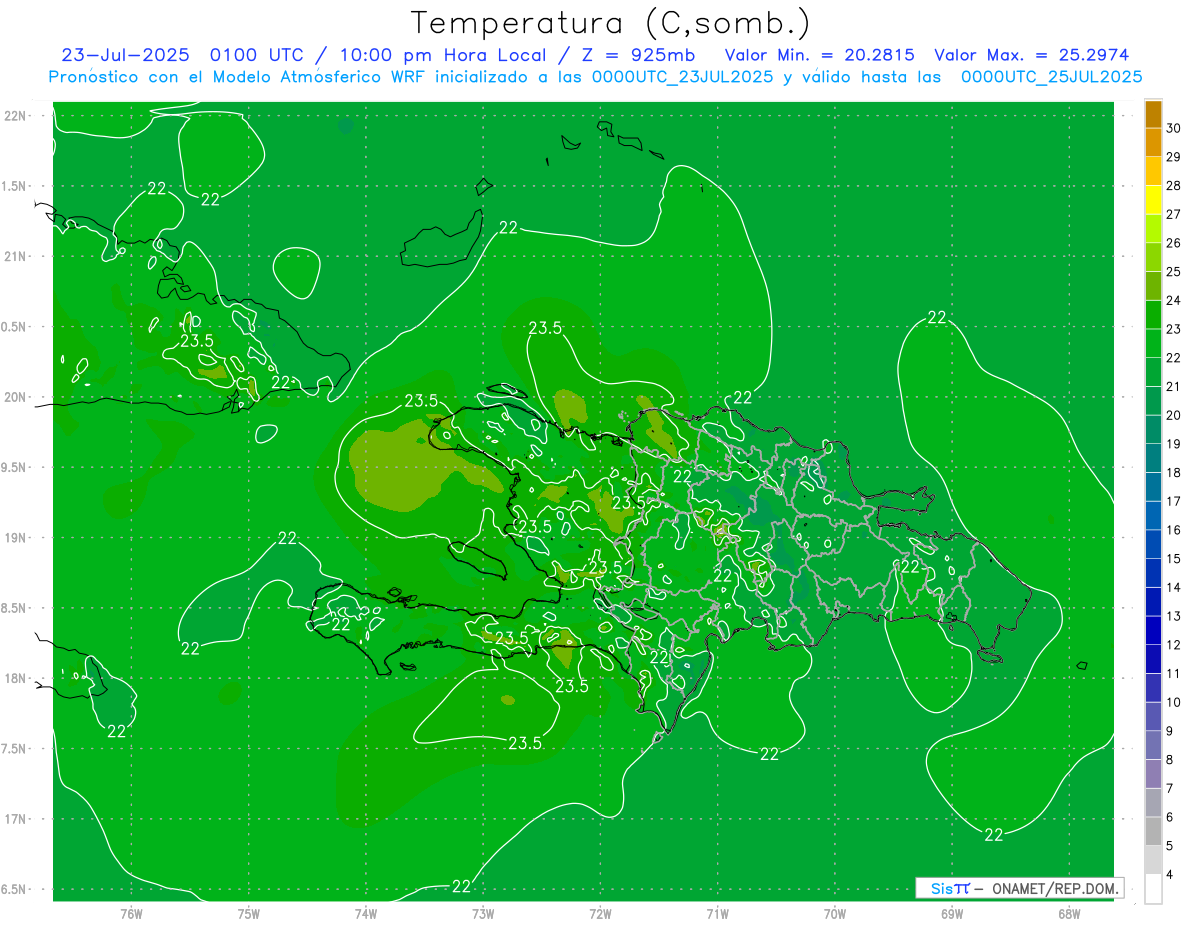The image size is (1200, 927).
Task: Click the olive green swatch between 24 and 25
Action: click(1153, 286)
